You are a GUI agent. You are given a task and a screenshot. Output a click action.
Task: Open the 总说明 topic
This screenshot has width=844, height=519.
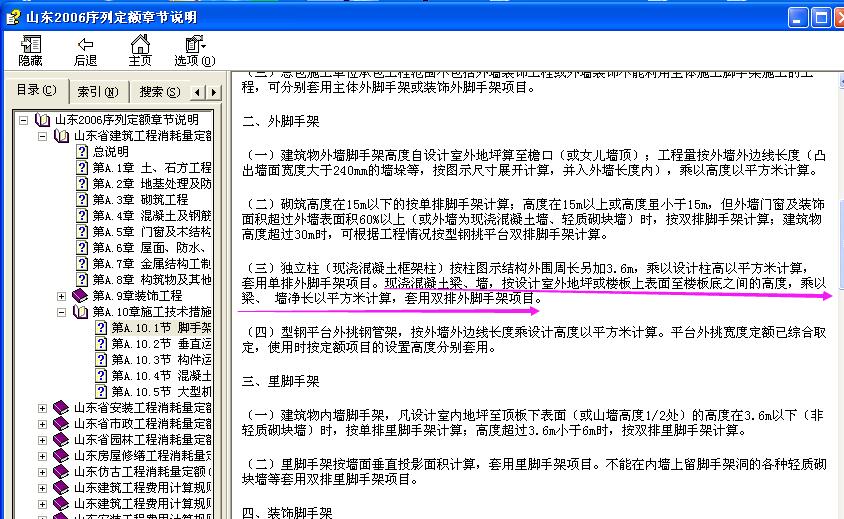coord(110,152)
